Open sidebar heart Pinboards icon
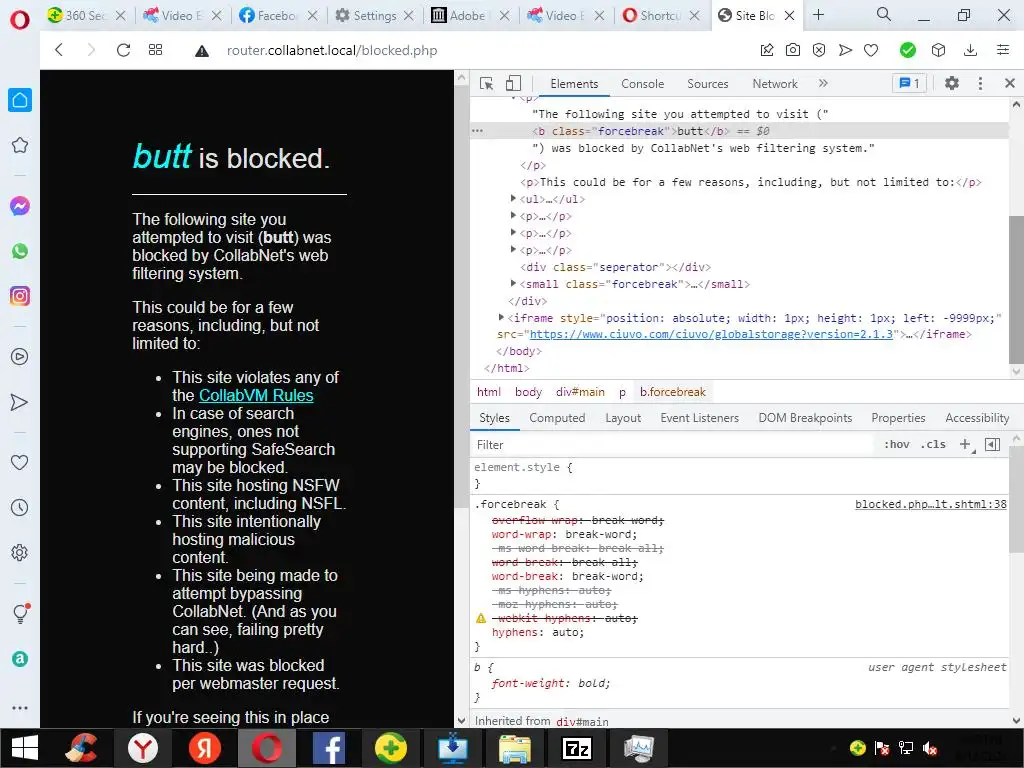1024x768 pixels. point(20,462)
